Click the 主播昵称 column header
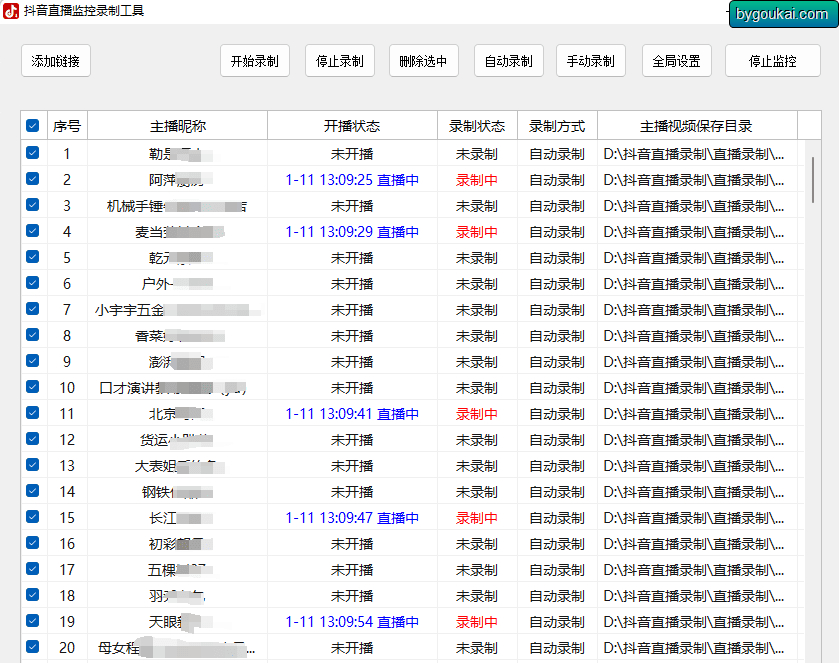 (x=178, y=126)
